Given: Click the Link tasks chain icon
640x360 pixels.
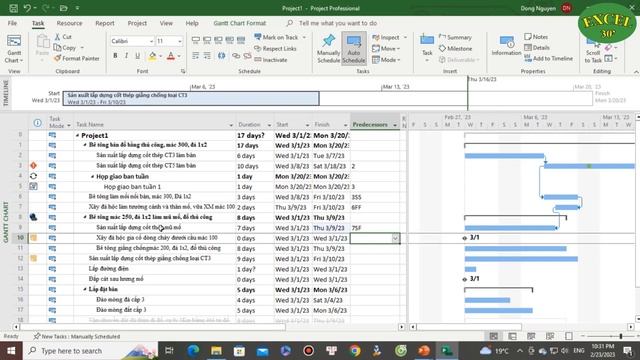Looking at the screenshot, I should point(236,56).
